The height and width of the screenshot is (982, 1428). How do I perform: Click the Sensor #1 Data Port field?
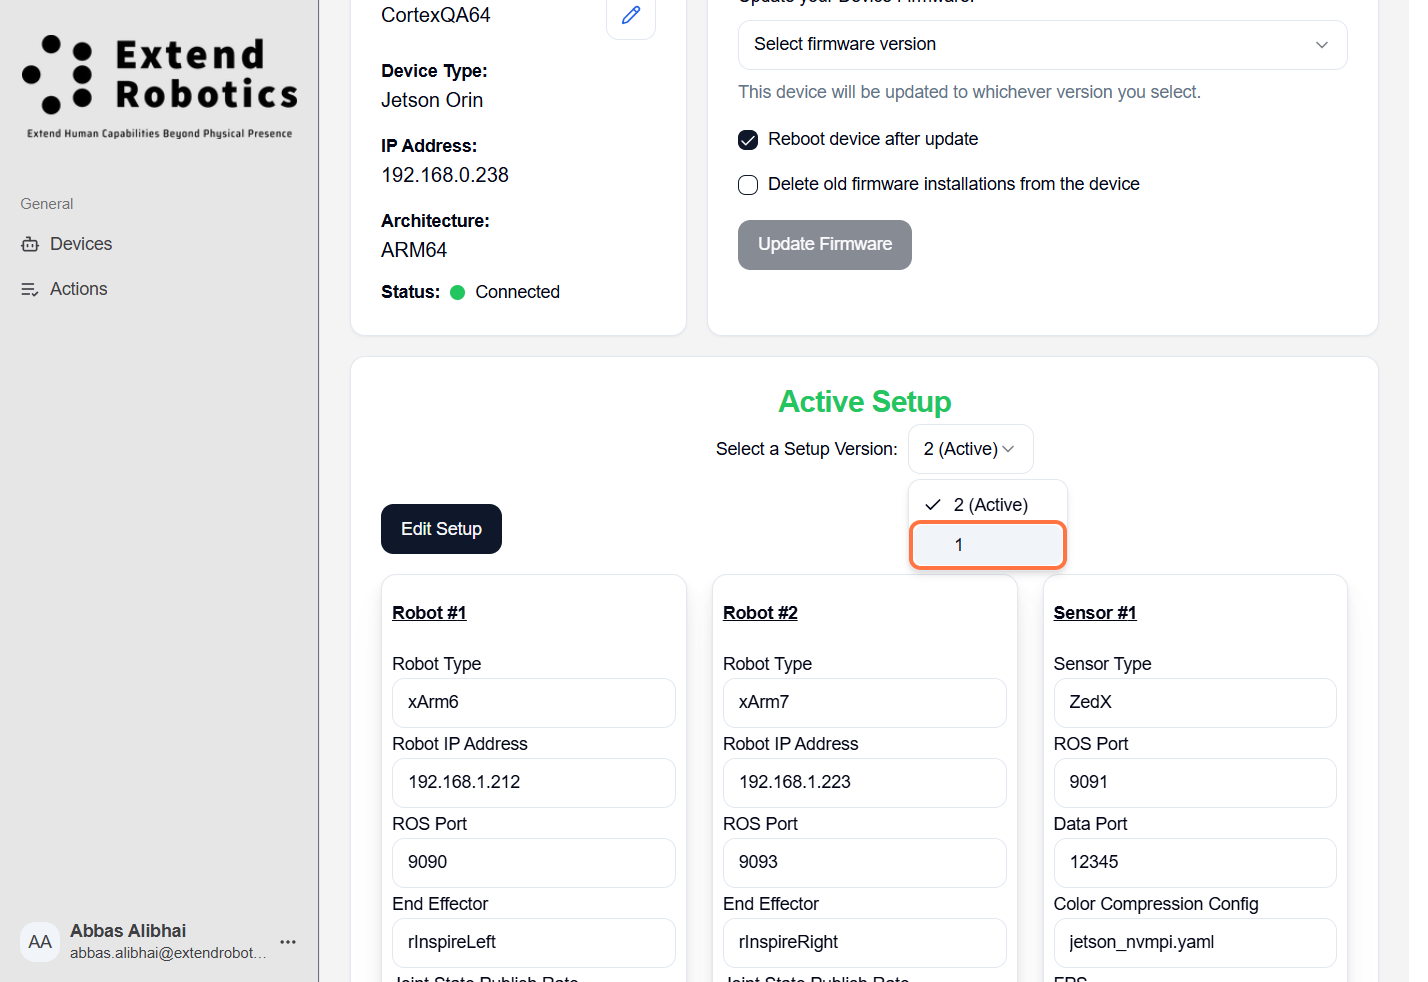[1194, 862]
